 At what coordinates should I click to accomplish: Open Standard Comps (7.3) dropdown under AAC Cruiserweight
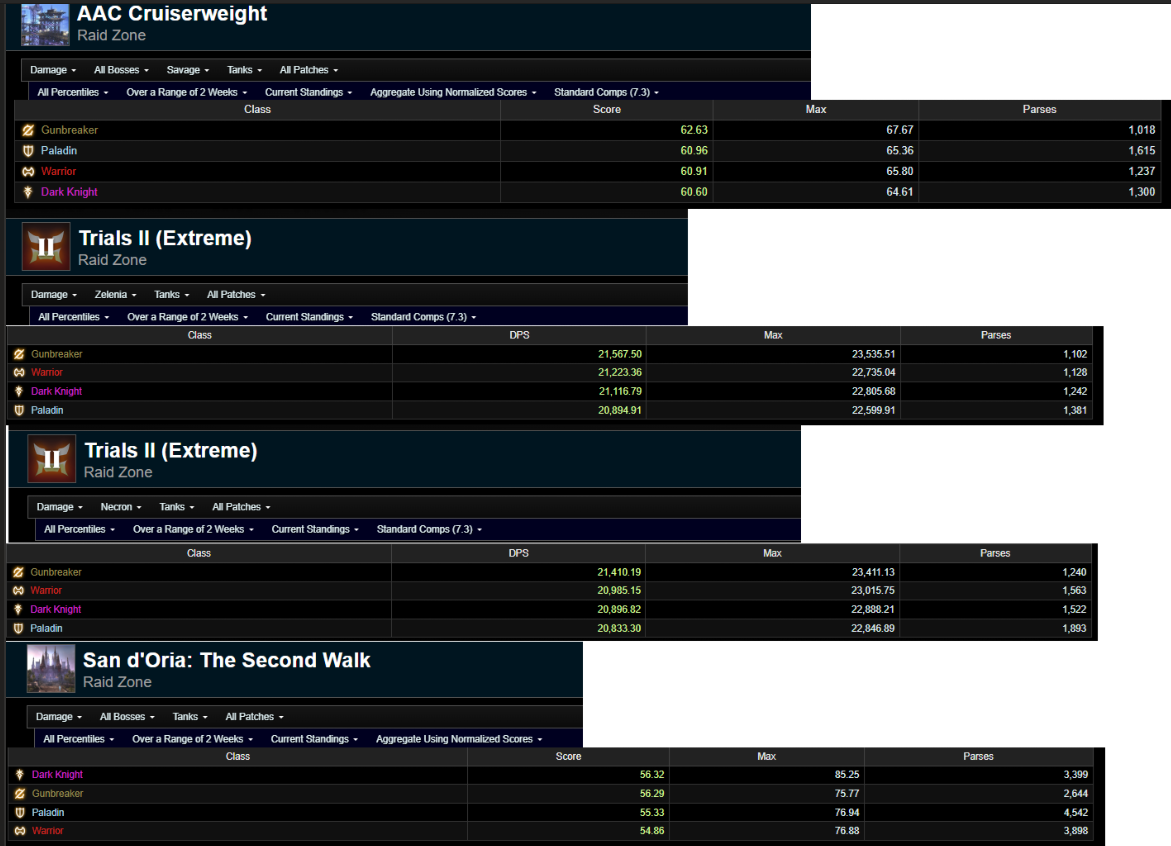click(x=606, y=93)
